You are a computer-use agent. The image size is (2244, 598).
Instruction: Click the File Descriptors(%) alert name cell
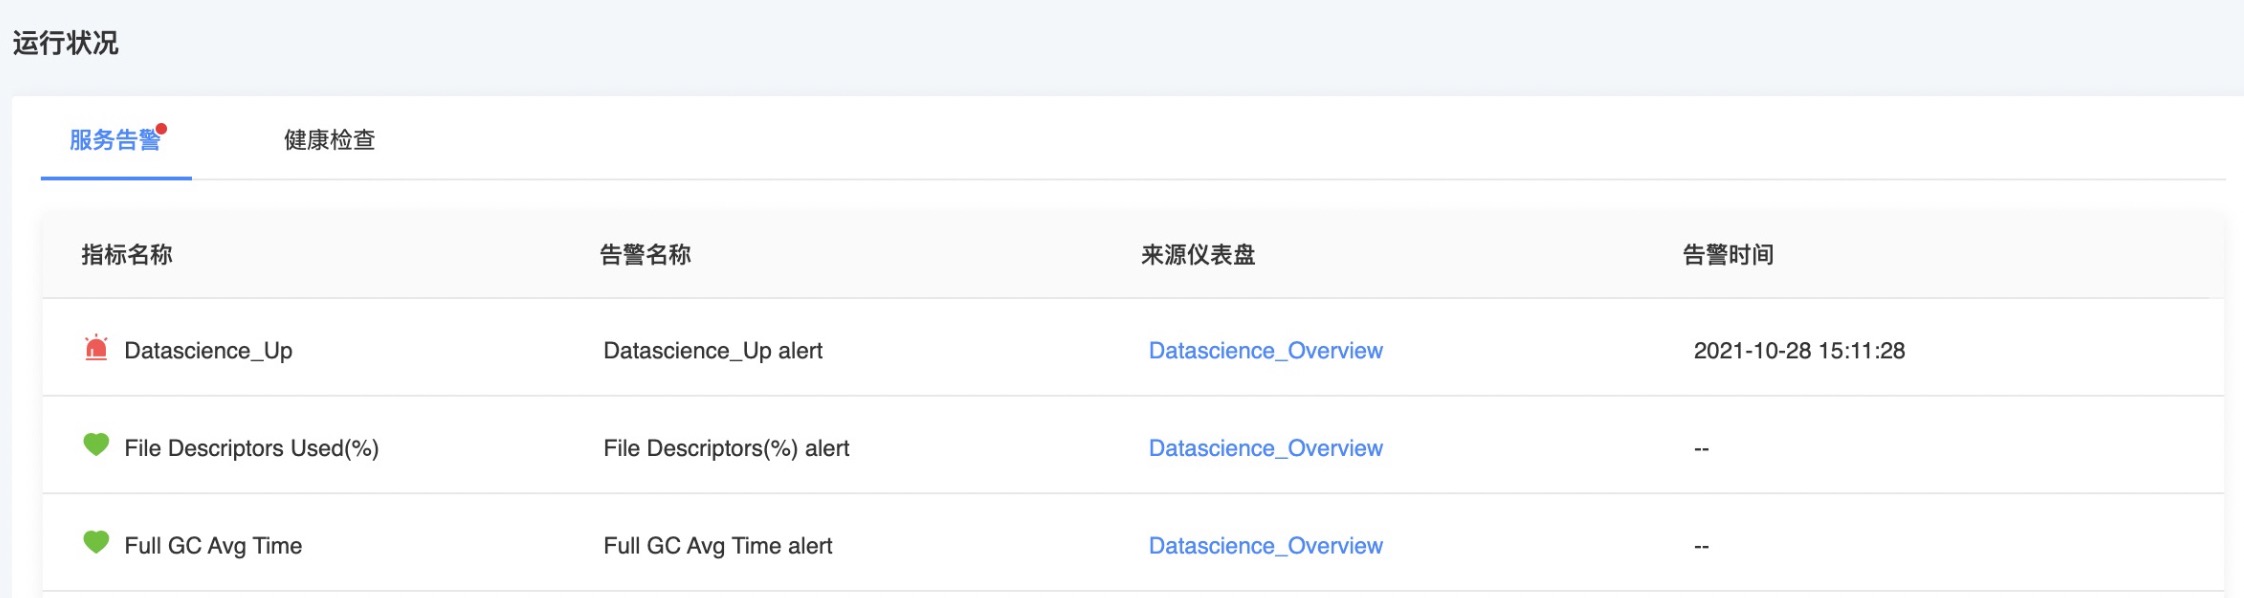(x=726, y=448)
